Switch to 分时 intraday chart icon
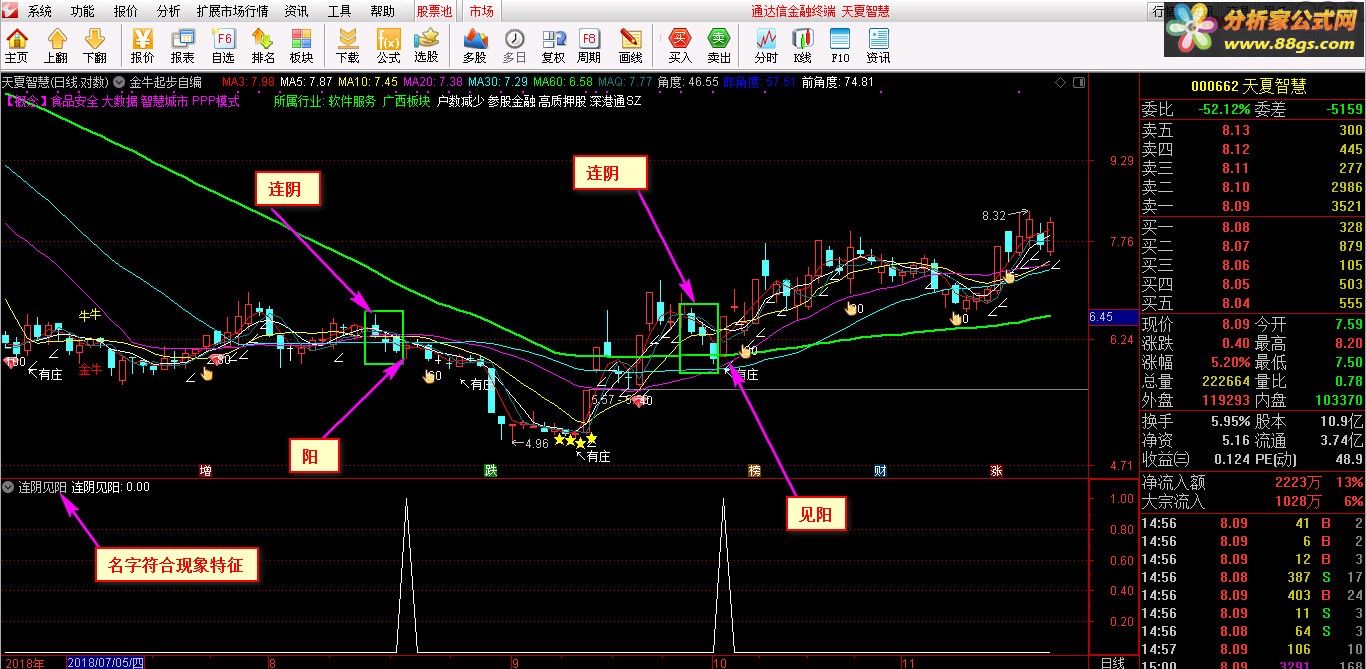 tap(766, 46)
